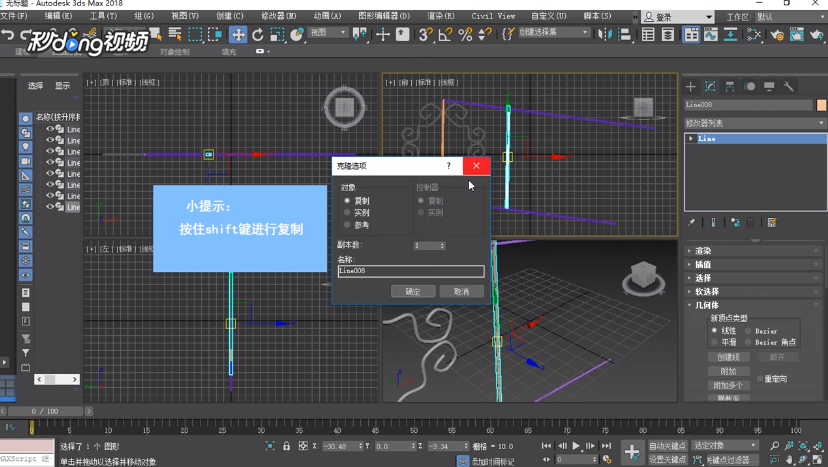
Task: Click the Undo arrow icon
Action: click(x=8, y=35)
